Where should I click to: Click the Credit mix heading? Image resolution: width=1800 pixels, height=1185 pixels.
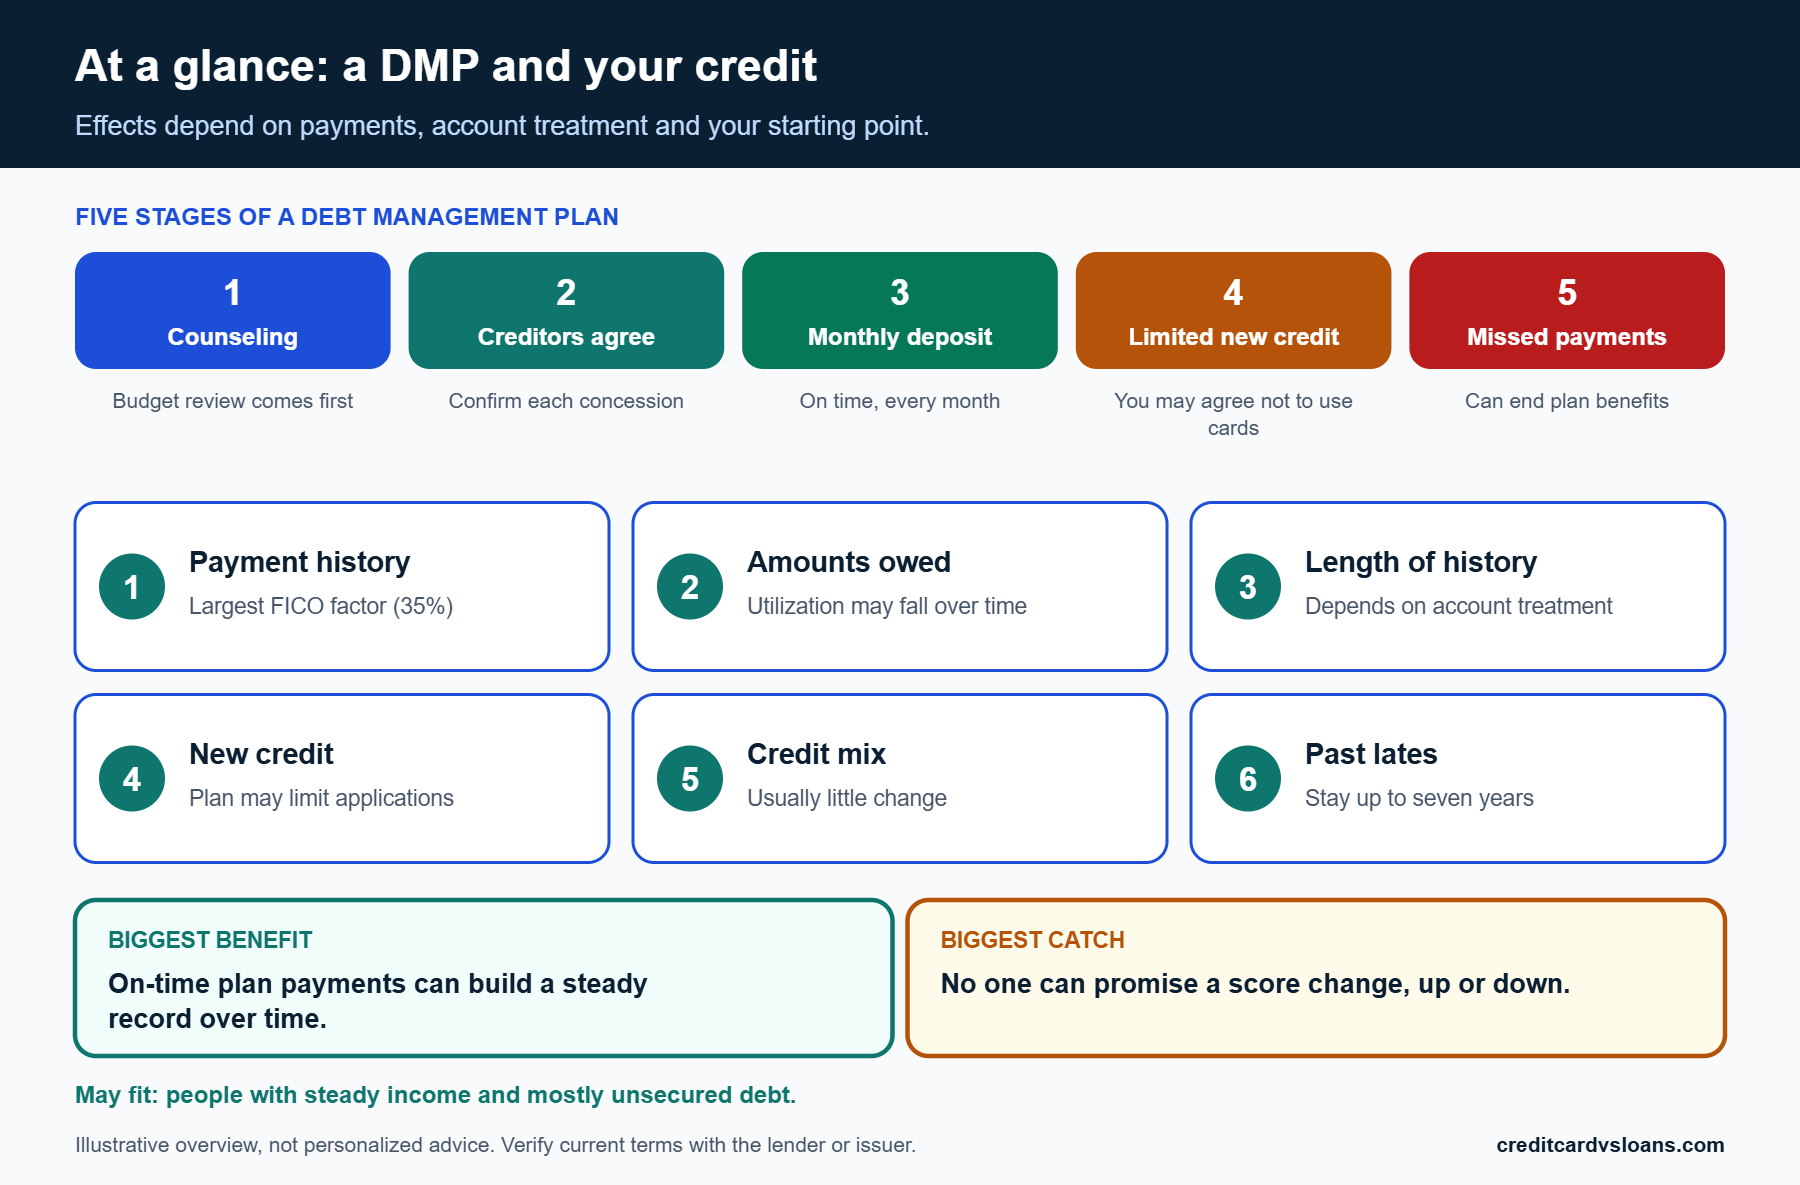[x=816, y=754]
